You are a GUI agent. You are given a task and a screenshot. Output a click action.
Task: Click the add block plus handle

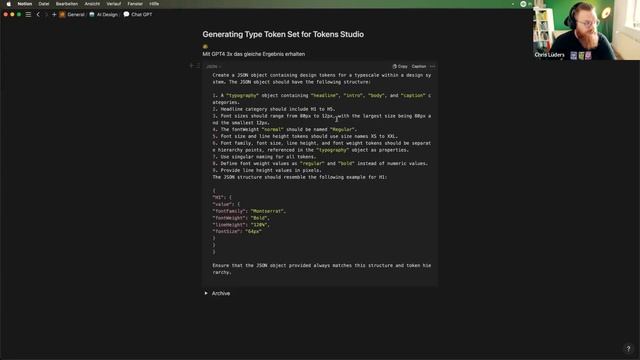click(x=191, y=66)
